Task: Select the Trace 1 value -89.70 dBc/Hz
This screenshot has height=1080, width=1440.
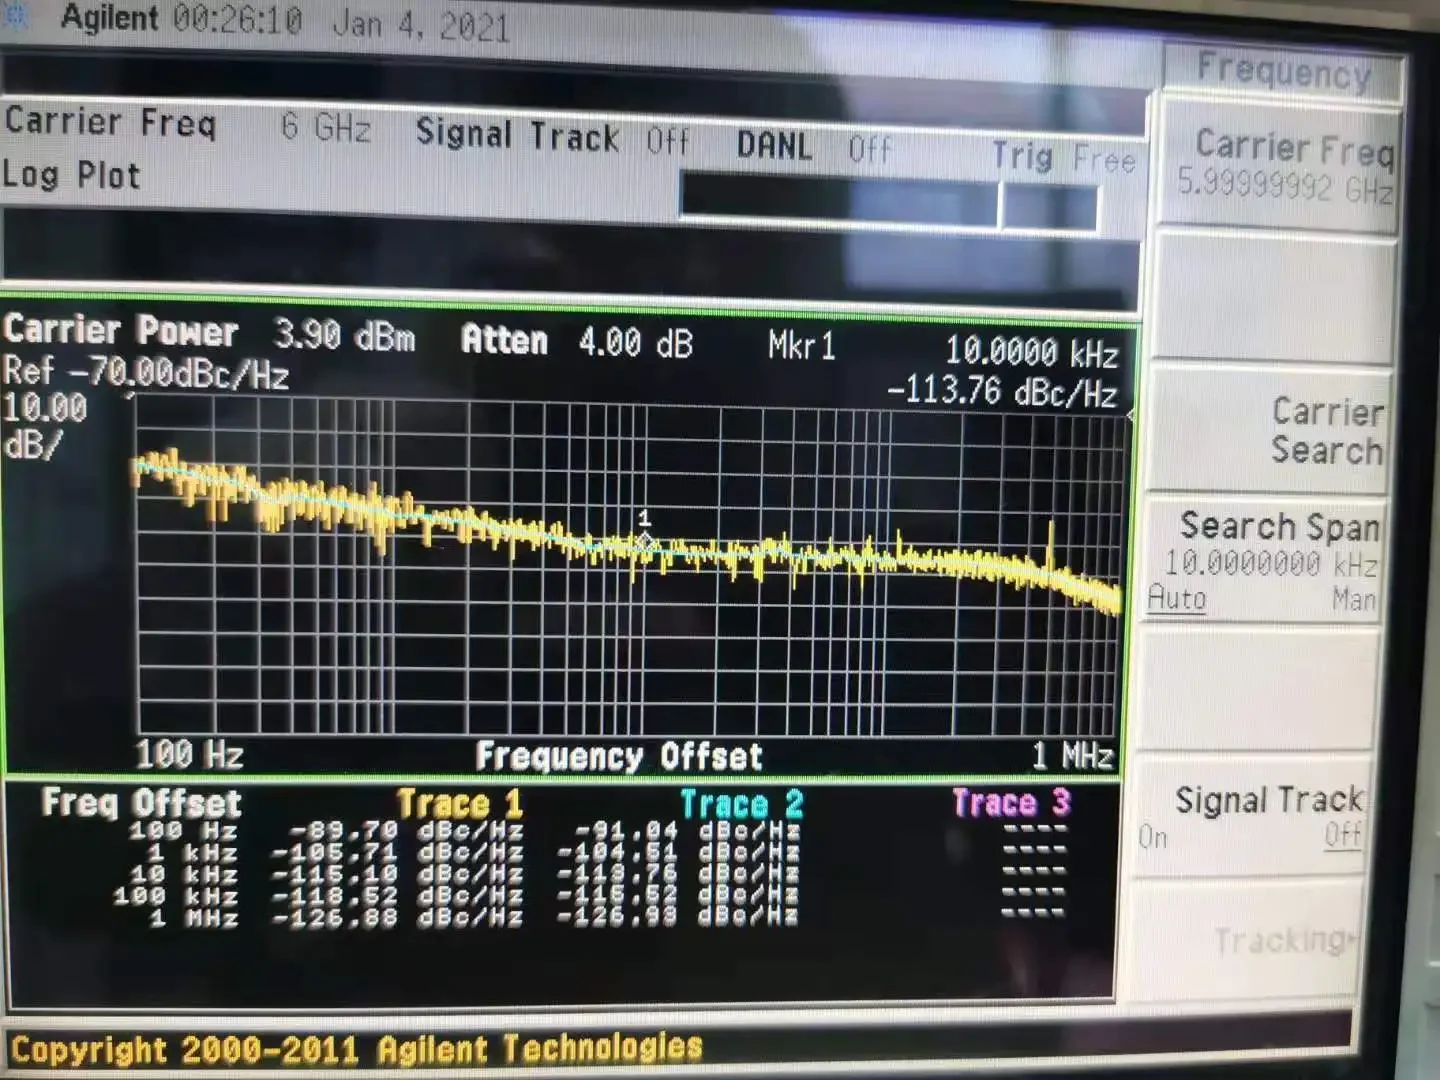Action: pyautogui.click(x=405, y=831)
